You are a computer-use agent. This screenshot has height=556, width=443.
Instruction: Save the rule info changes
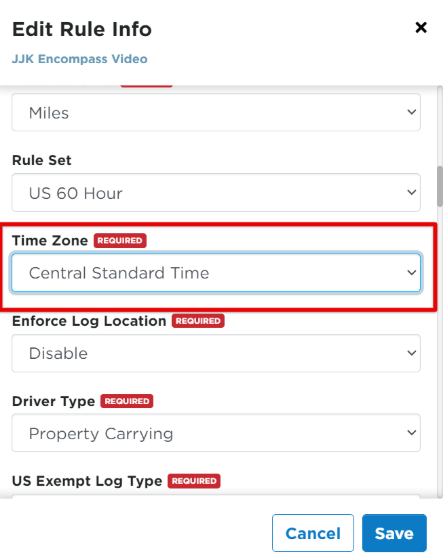(394, 533)
